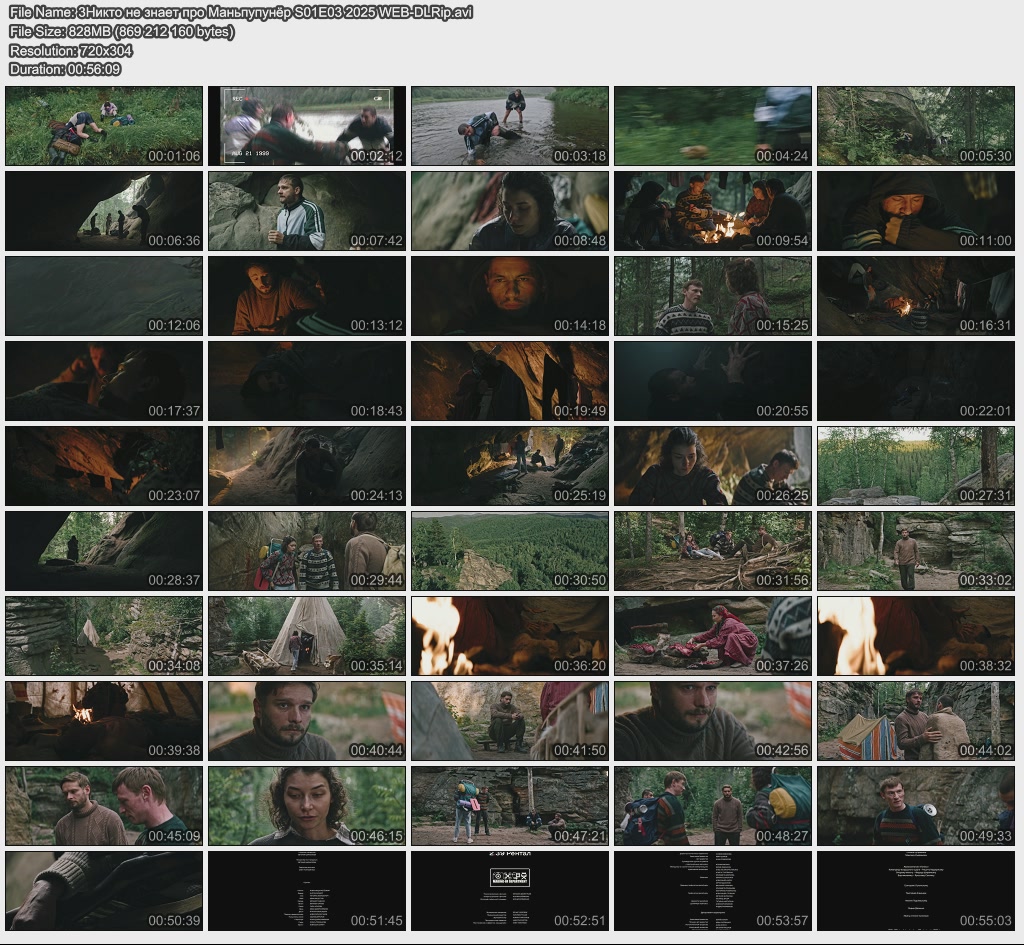Click the hooded man thumbnail at 00:11:00
Viewport: 1024px width, 945px height.
point(916,211)
